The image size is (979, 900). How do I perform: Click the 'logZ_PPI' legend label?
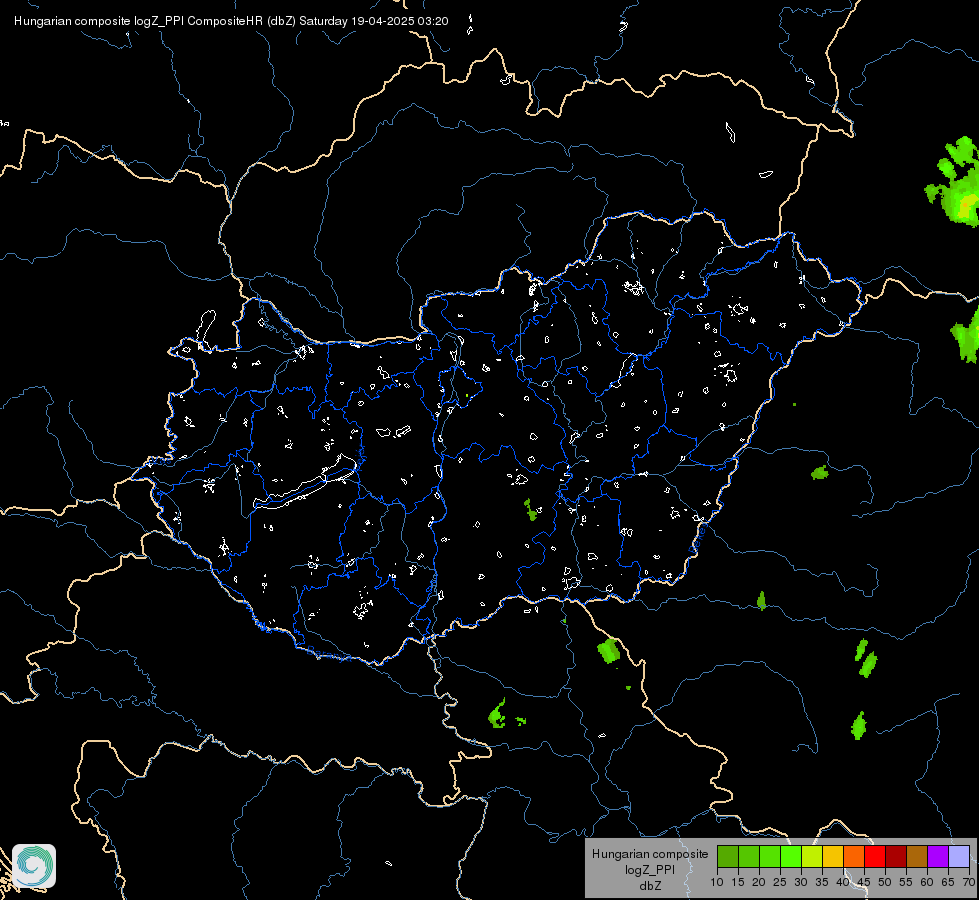pos(650,869)
